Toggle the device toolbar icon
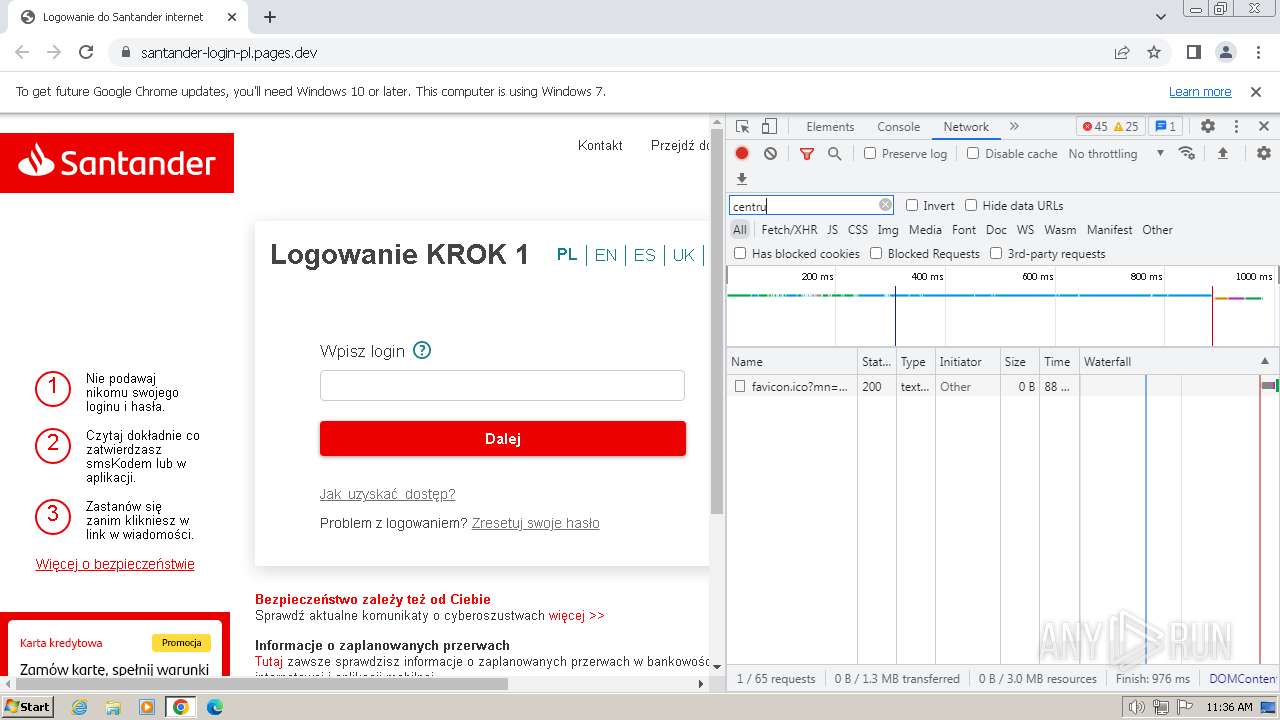The image size is (1280, 720). pos(769,127)
